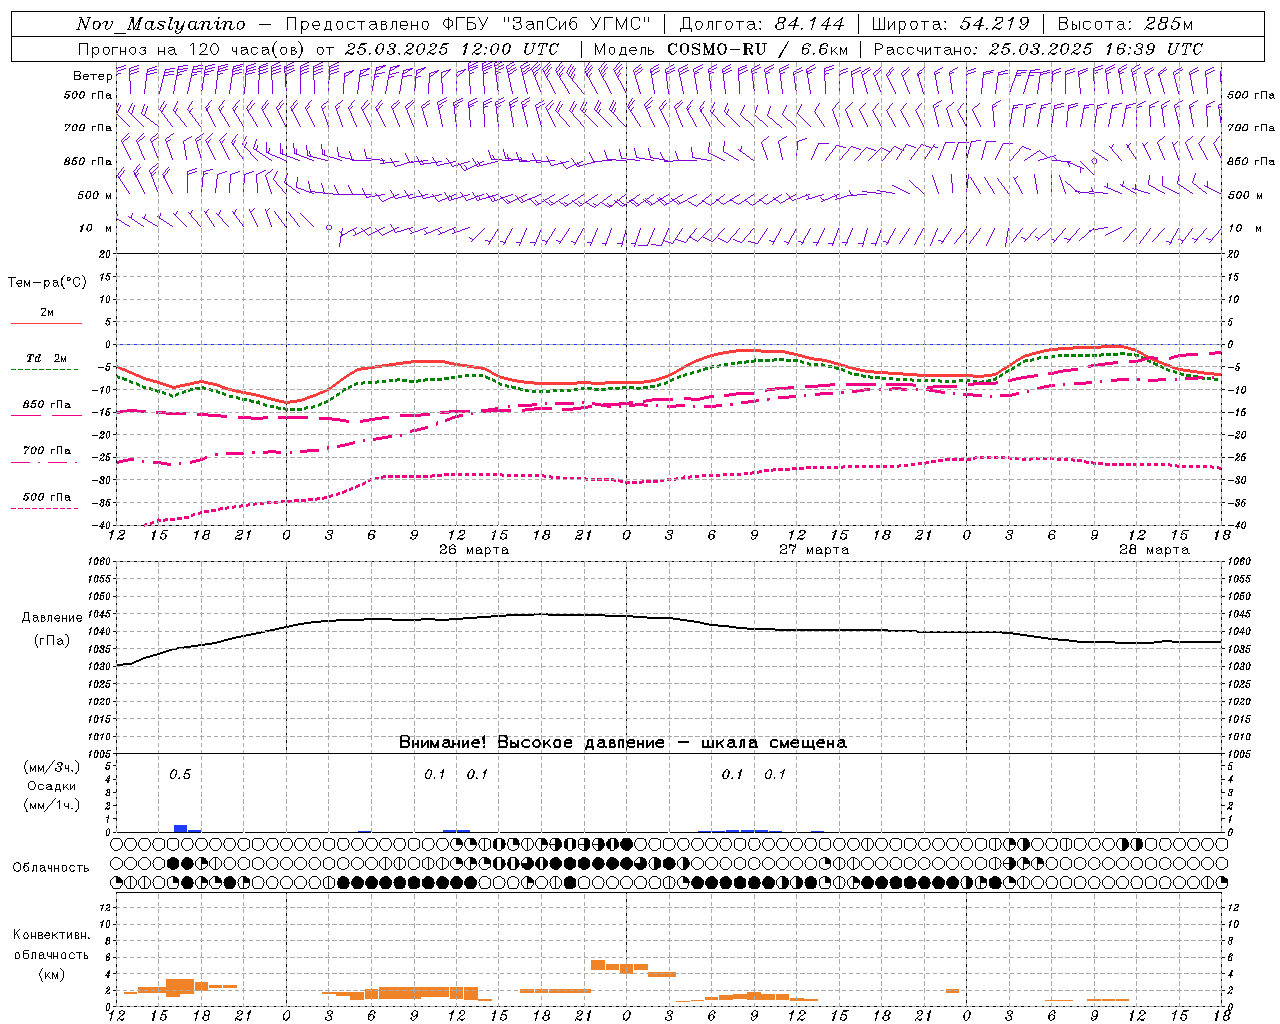Select the Осадки precipitation label
This screenshot has height=1024, width=1280.
[52, 786]
